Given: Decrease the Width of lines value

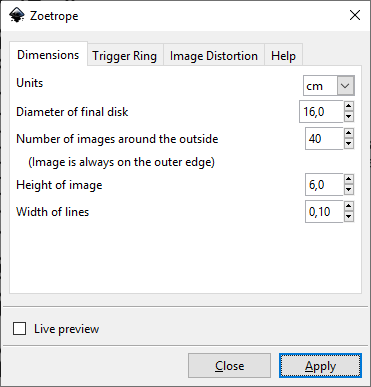Looking at the screenshot, I should (x=349, y=217).
